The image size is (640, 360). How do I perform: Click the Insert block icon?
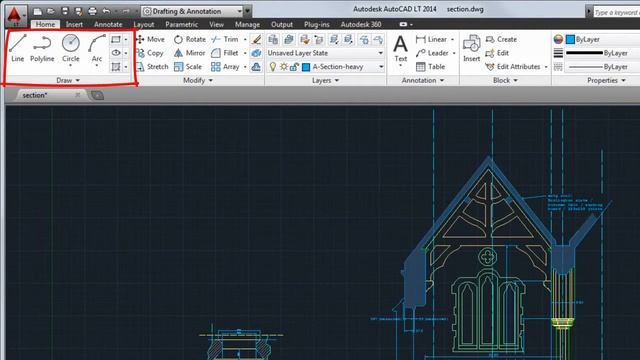pos(471,48)
